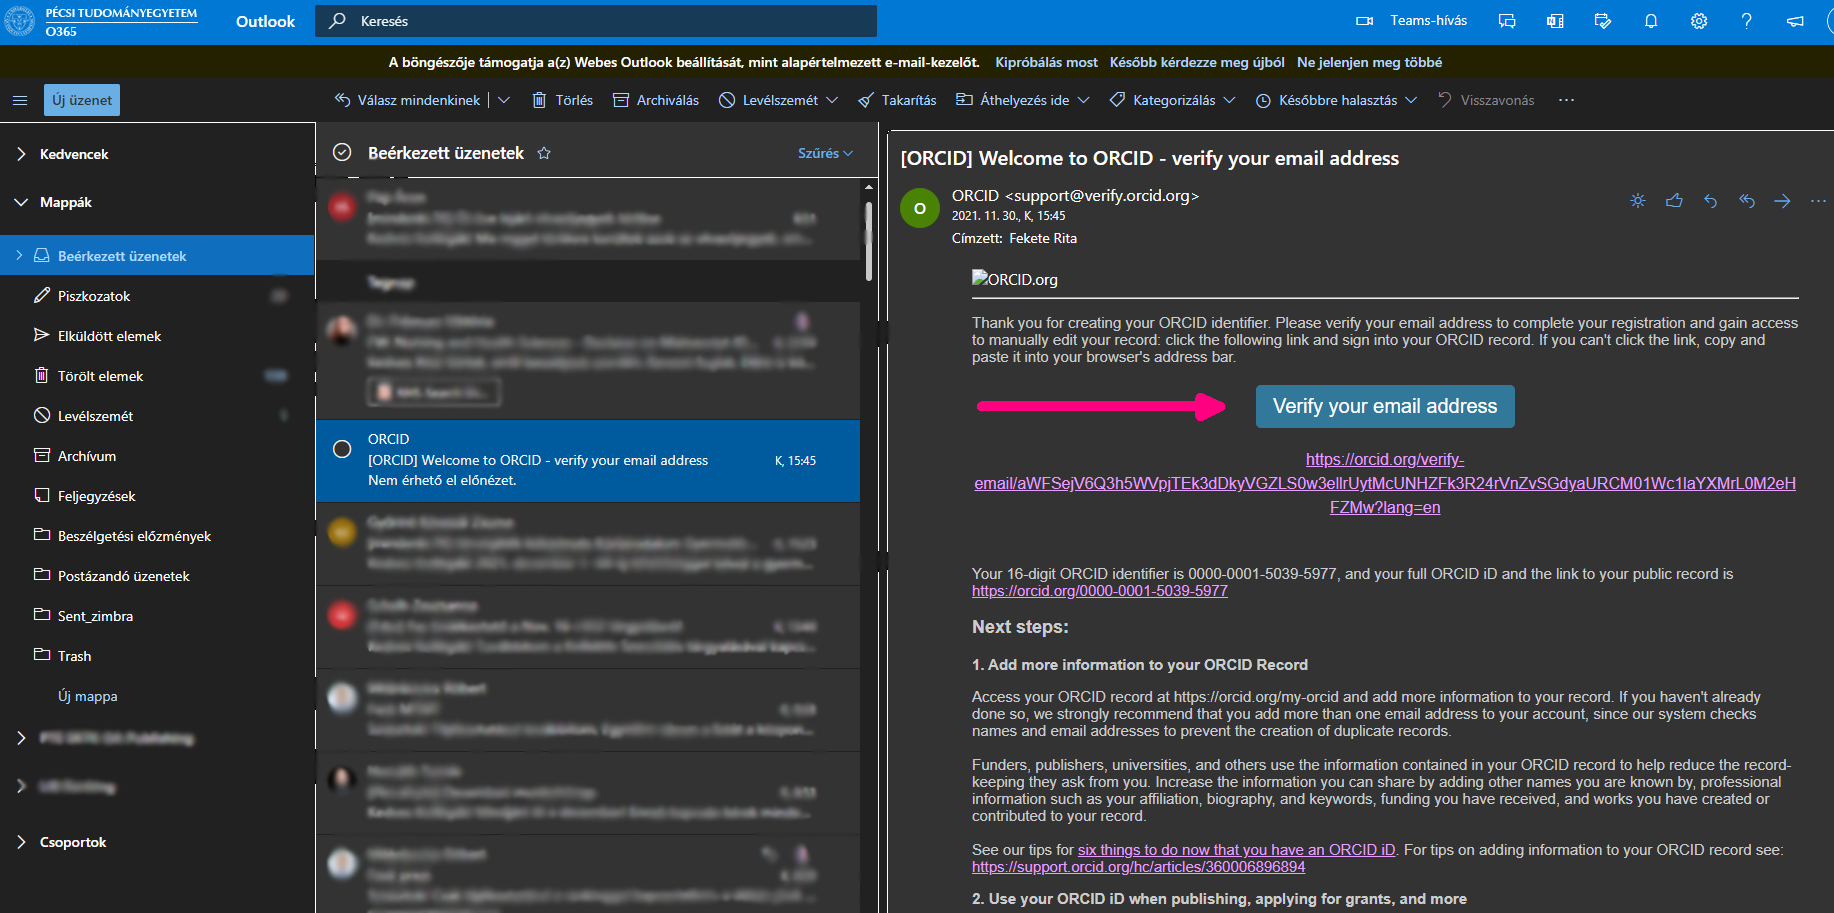
Task: Click Ne jelenjen meg többé link
Action: [1369, 62]
